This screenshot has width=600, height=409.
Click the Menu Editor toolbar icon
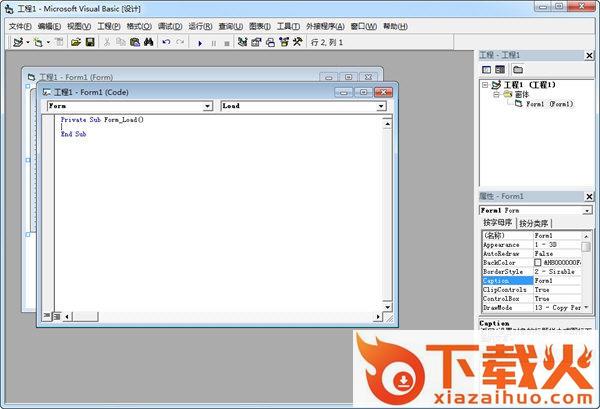tap(59, 42)
